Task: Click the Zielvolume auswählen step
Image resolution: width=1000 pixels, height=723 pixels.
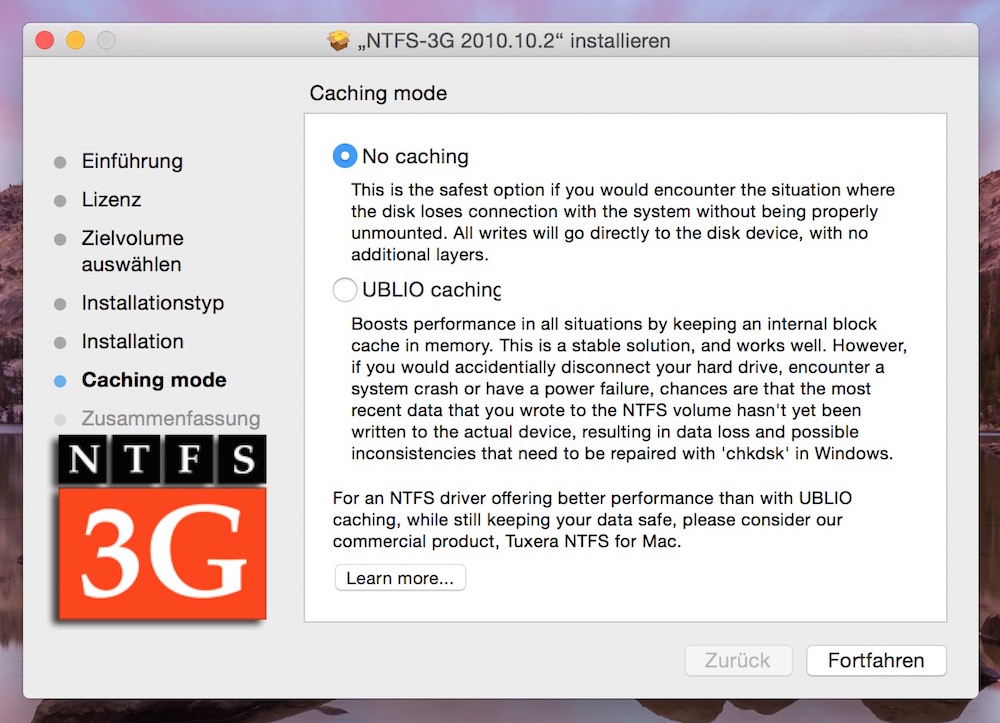Action: (x=133, y=251)
